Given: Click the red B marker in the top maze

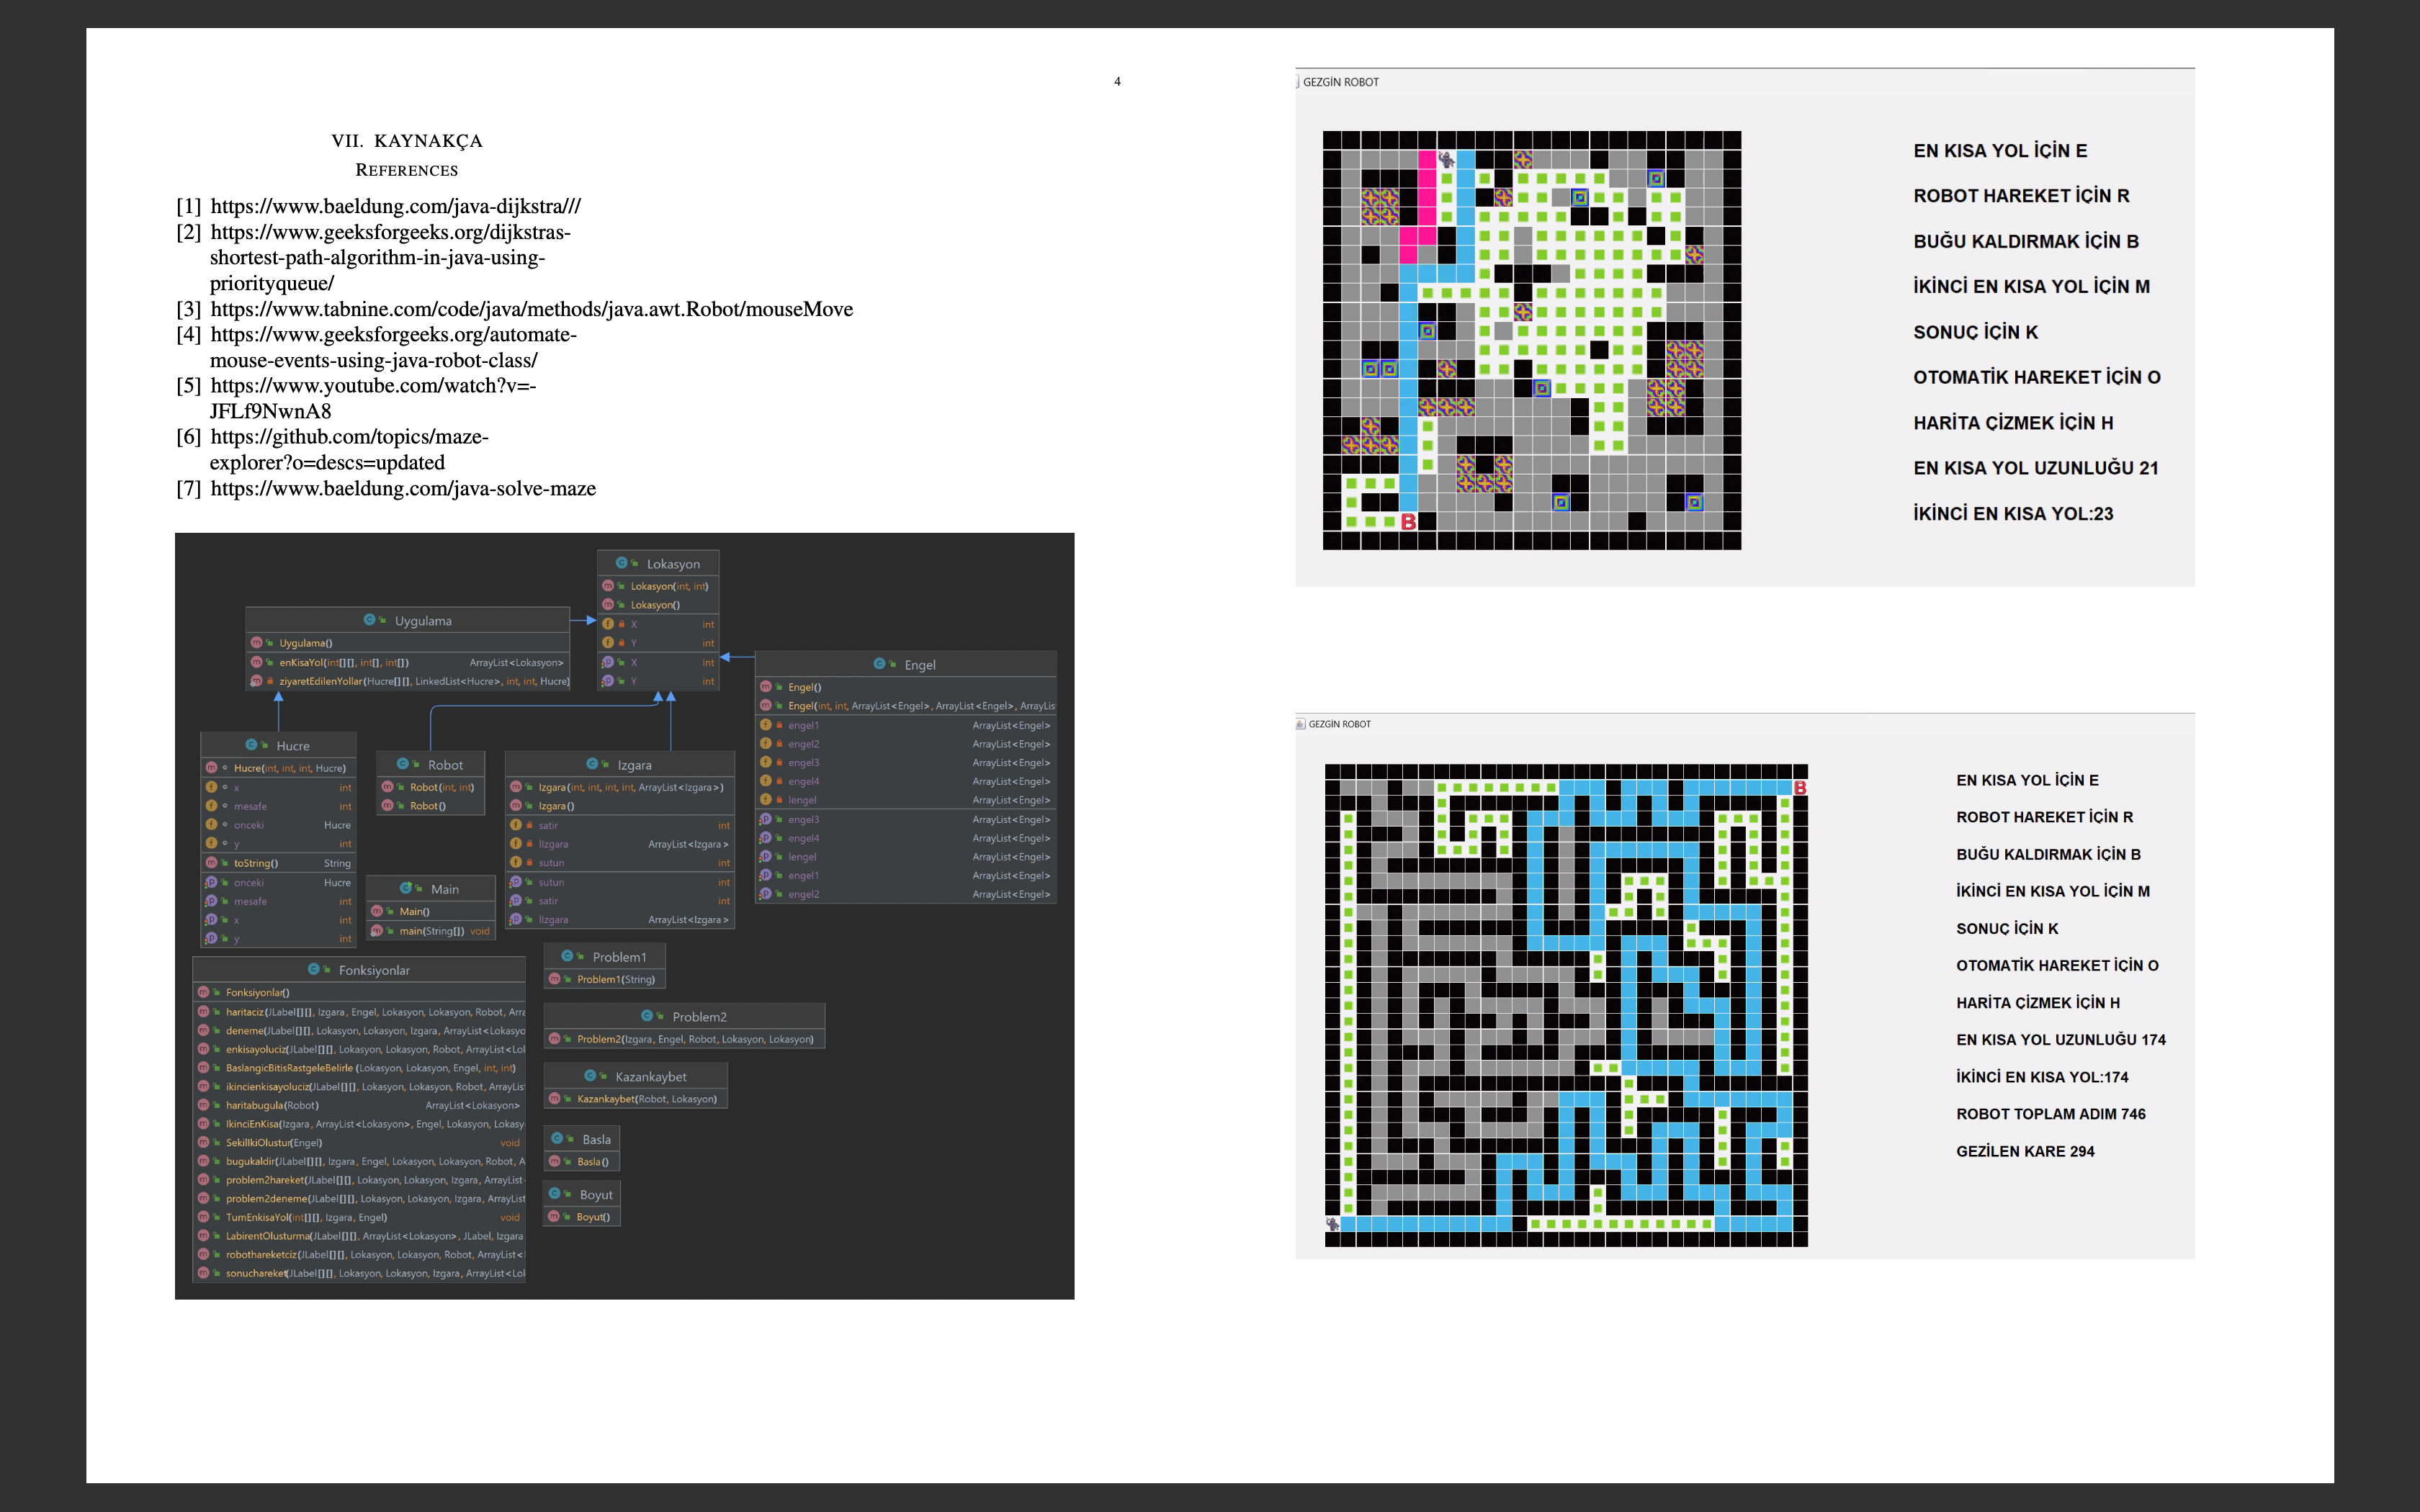Looking at the screenshot, I should (1408, 521).
